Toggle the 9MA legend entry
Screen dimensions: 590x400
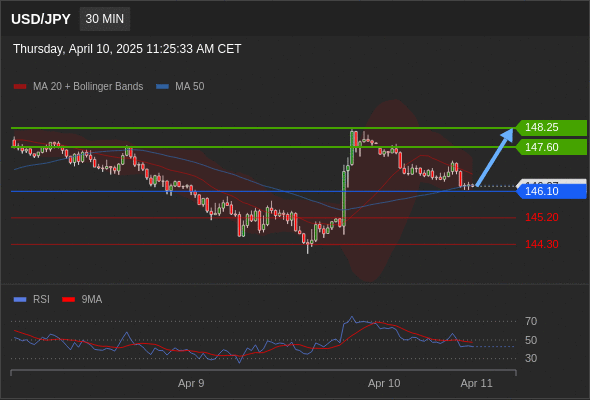coord(82,300)
